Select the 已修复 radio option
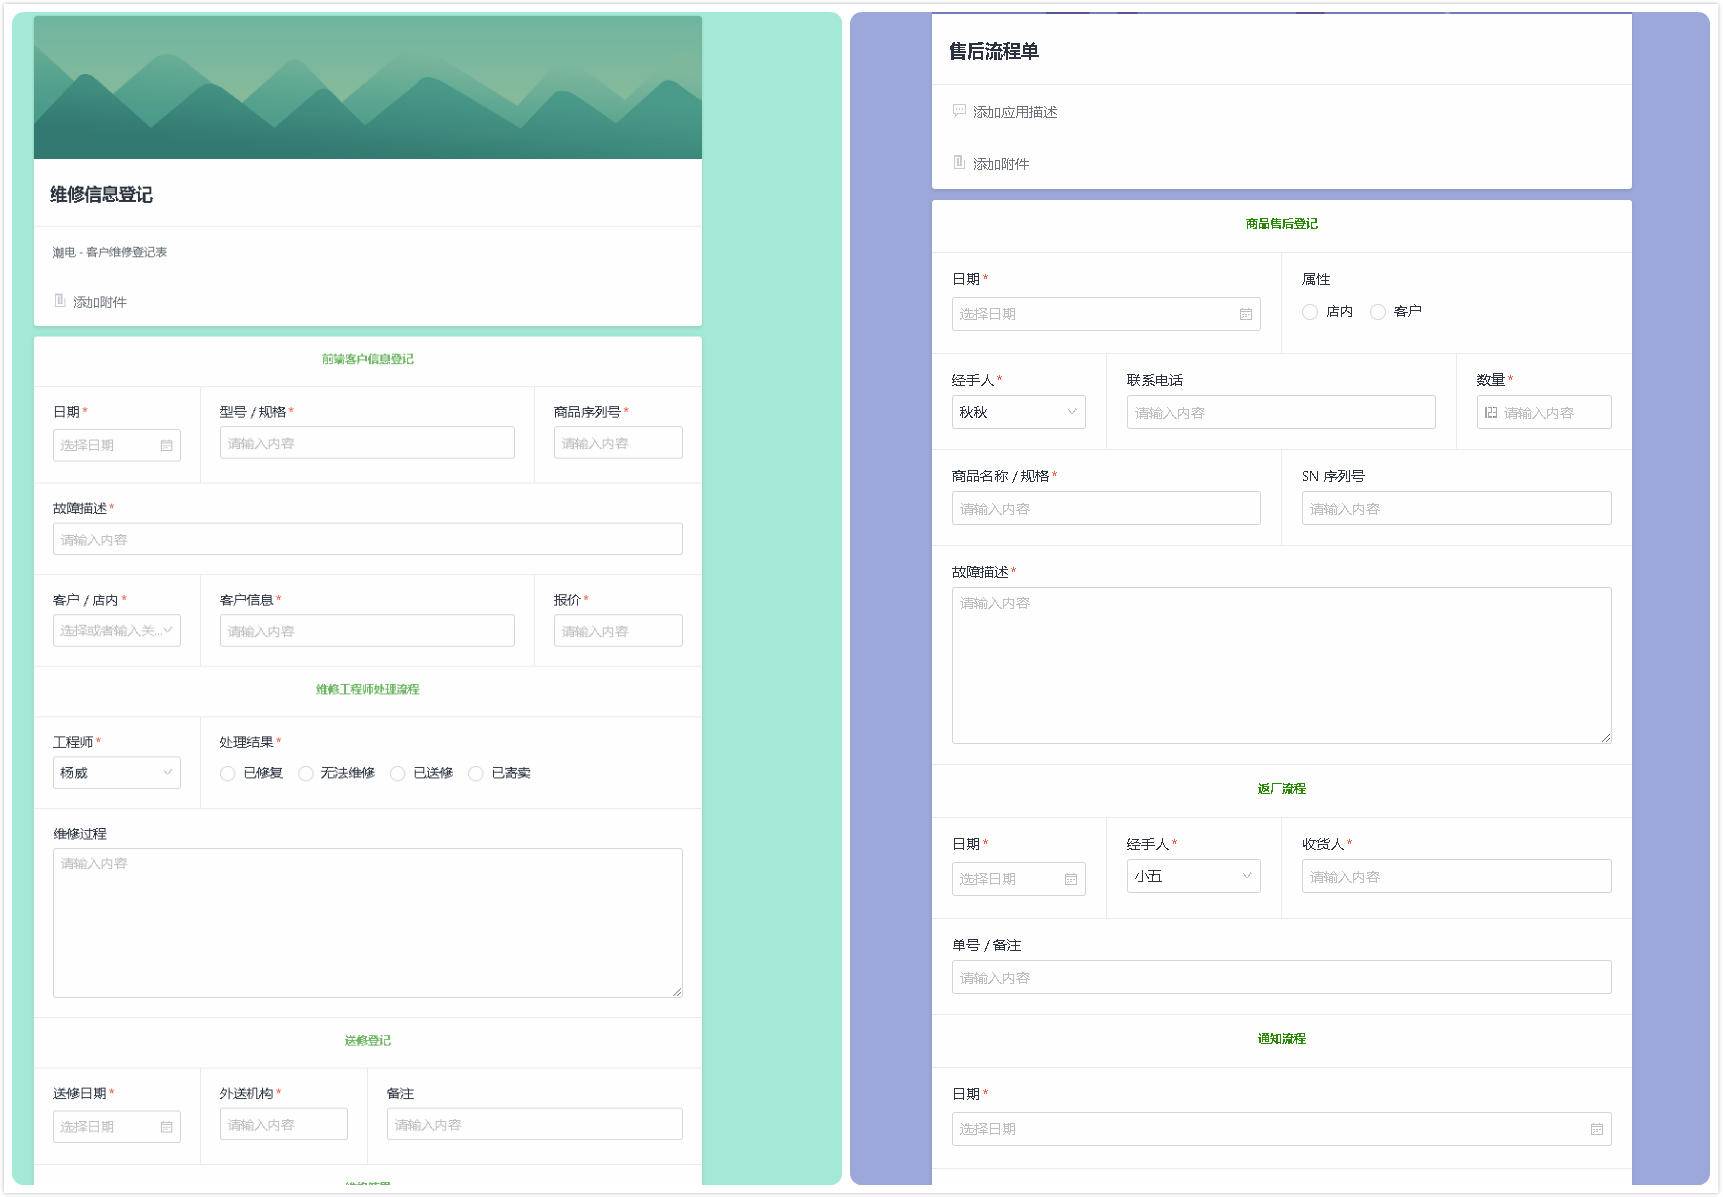 (228, 773)
